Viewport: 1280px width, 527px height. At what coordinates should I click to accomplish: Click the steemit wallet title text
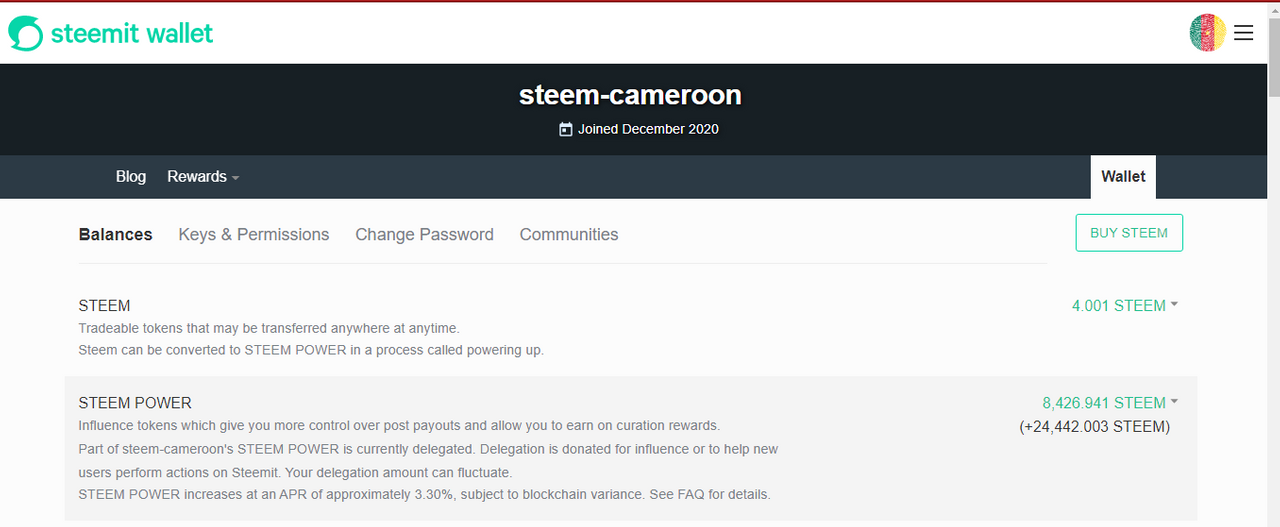pos(132,33)
